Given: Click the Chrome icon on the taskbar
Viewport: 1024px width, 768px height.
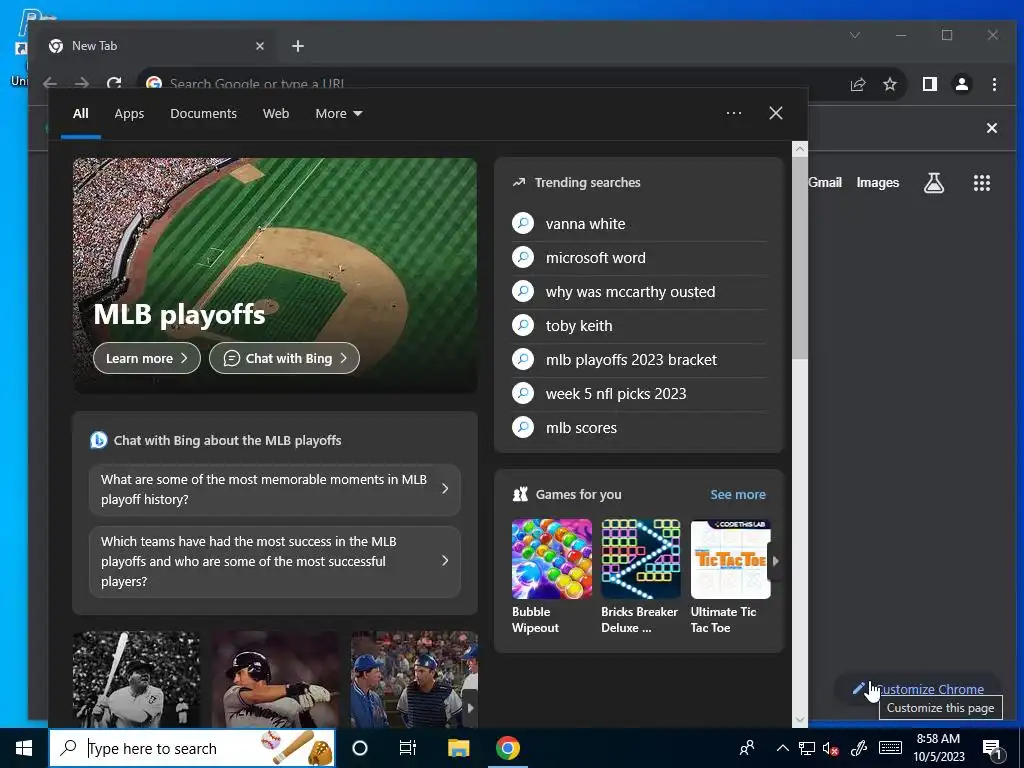Looking at the screenshot, I should 507,748.
